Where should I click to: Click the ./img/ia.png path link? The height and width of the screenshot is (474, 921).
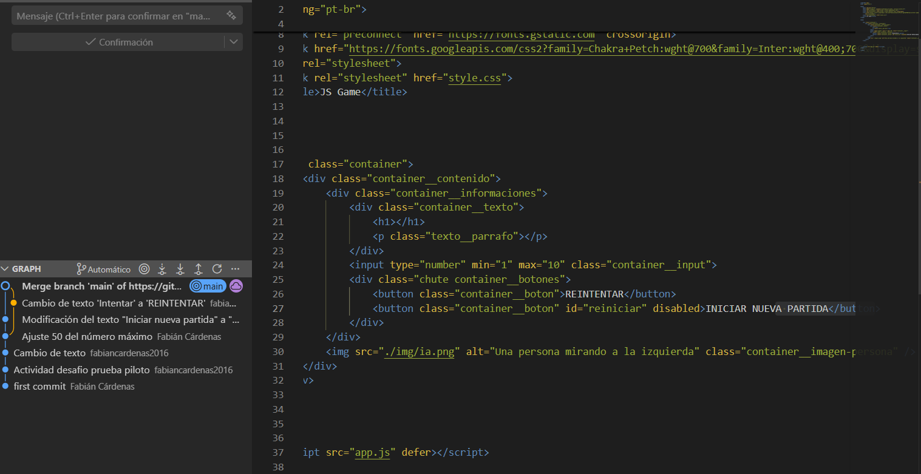pos(419,352)
